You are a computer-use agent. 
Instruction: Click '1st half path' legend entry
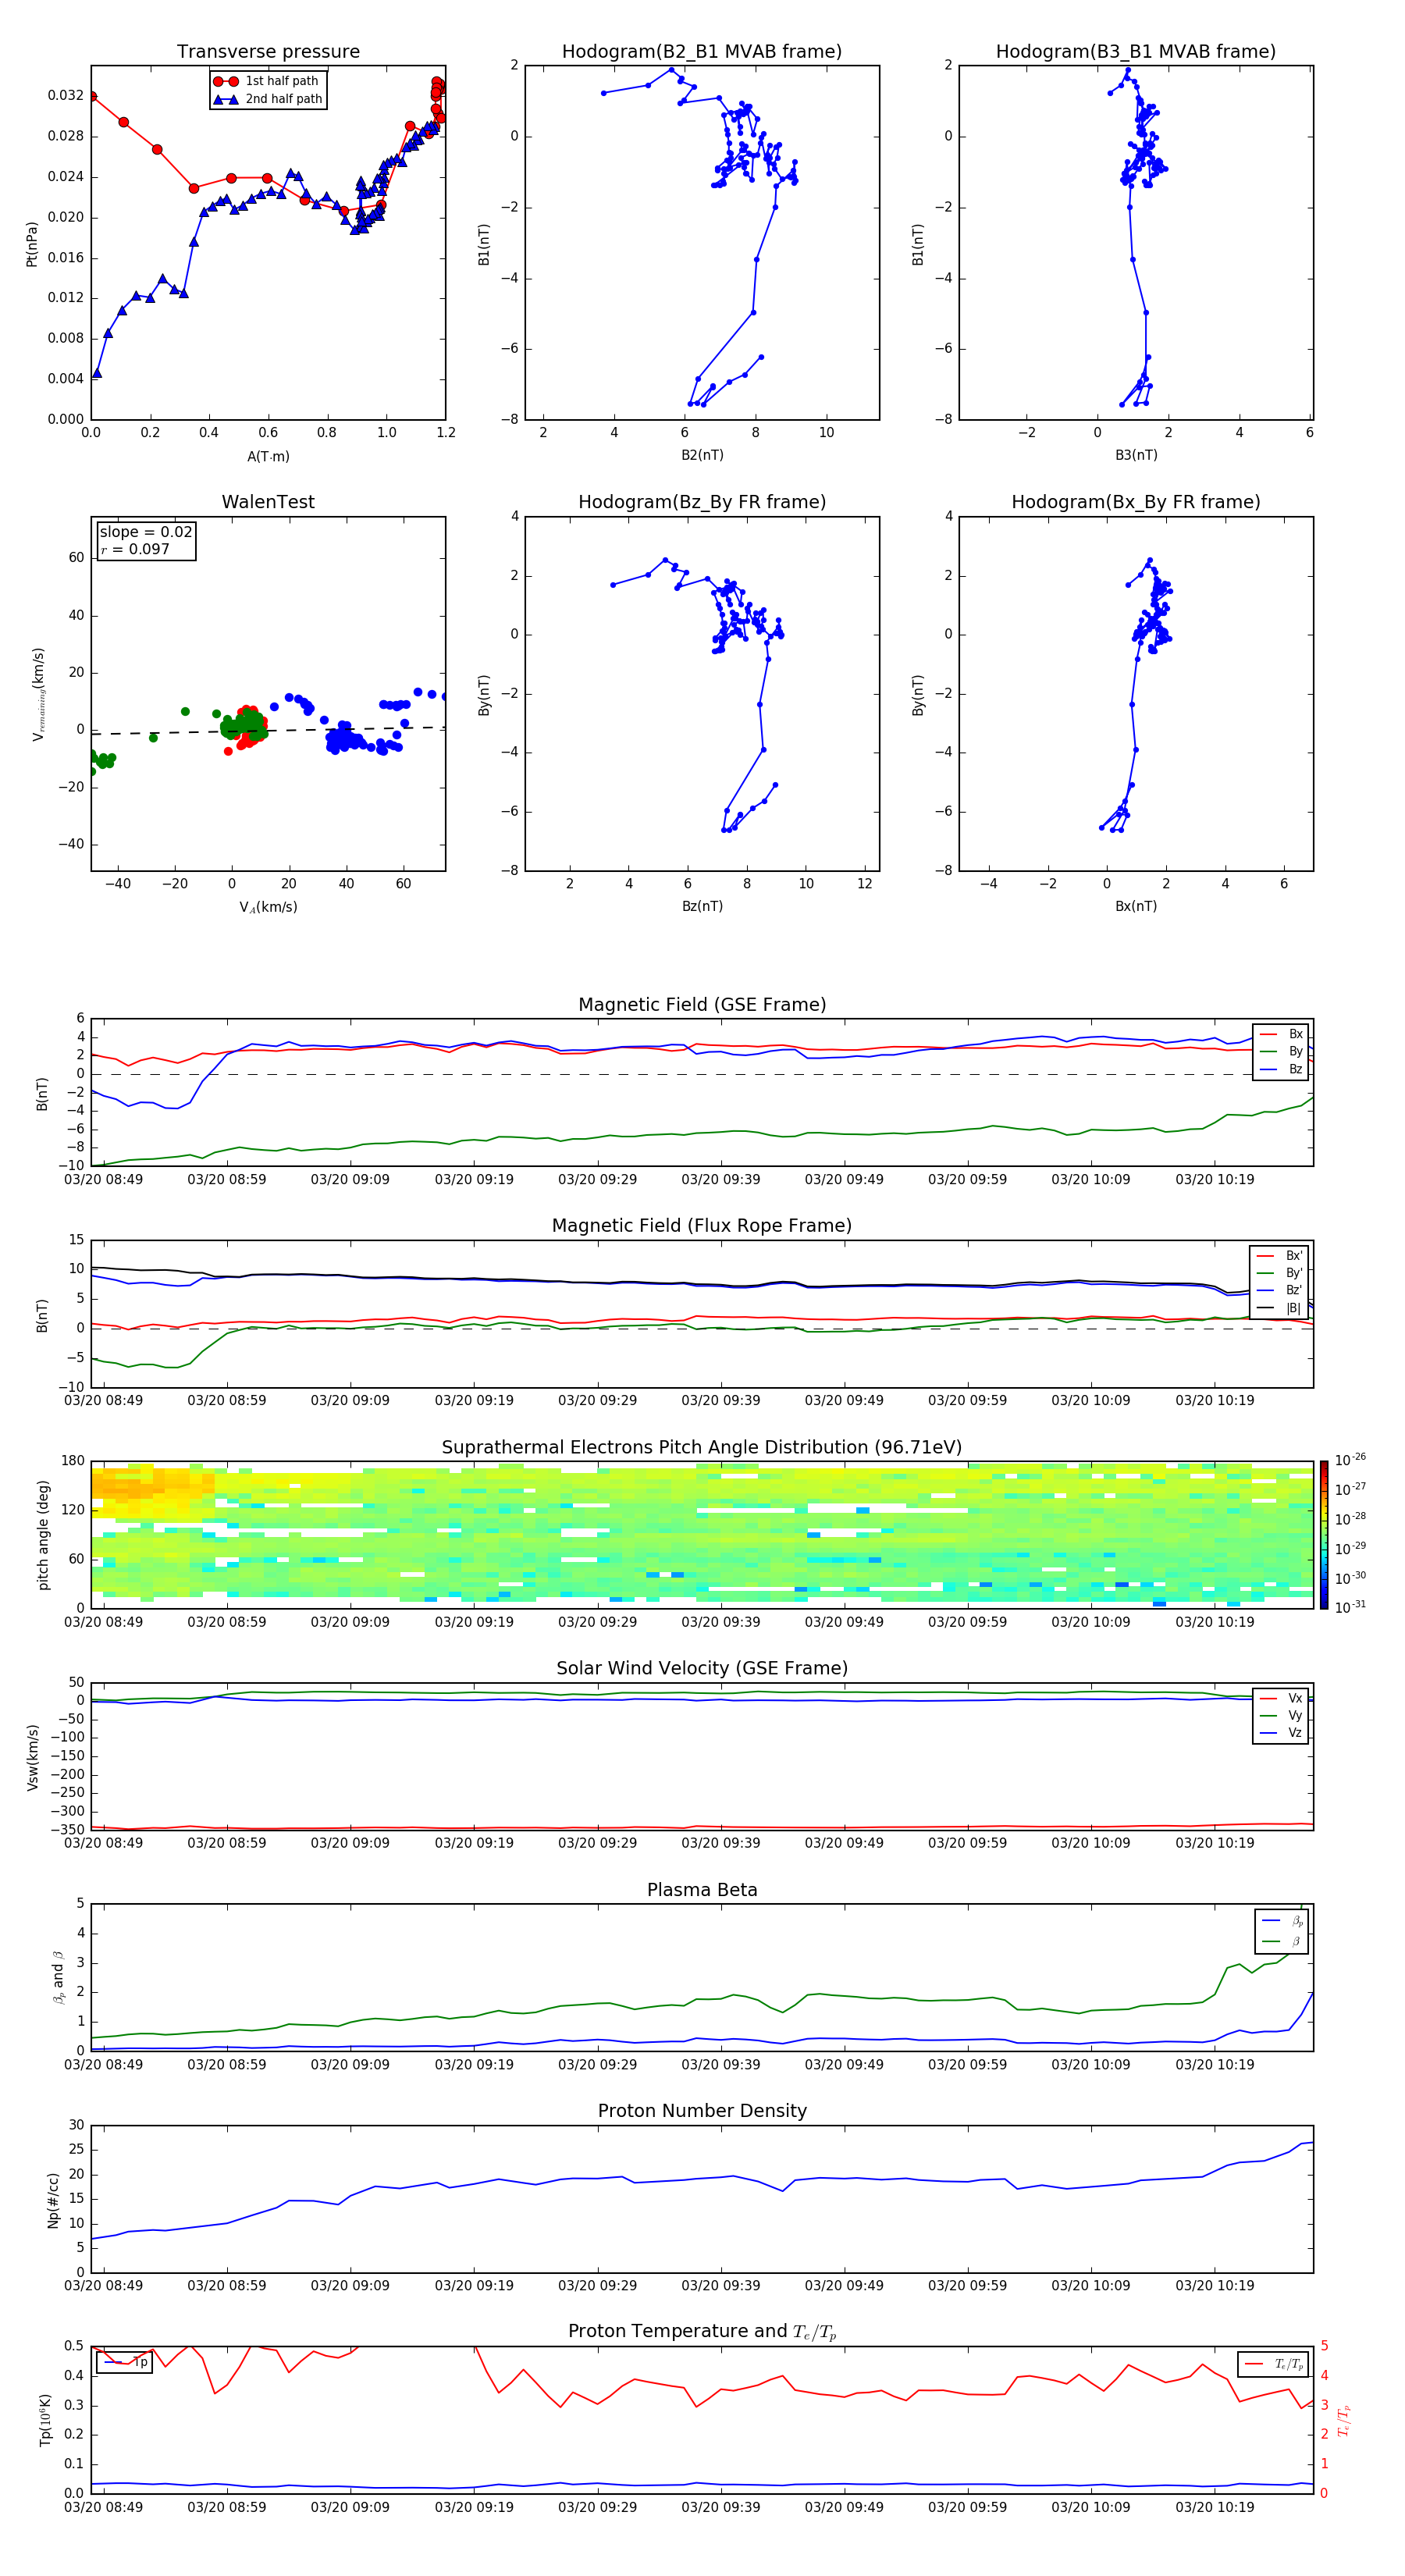(267, 81)
